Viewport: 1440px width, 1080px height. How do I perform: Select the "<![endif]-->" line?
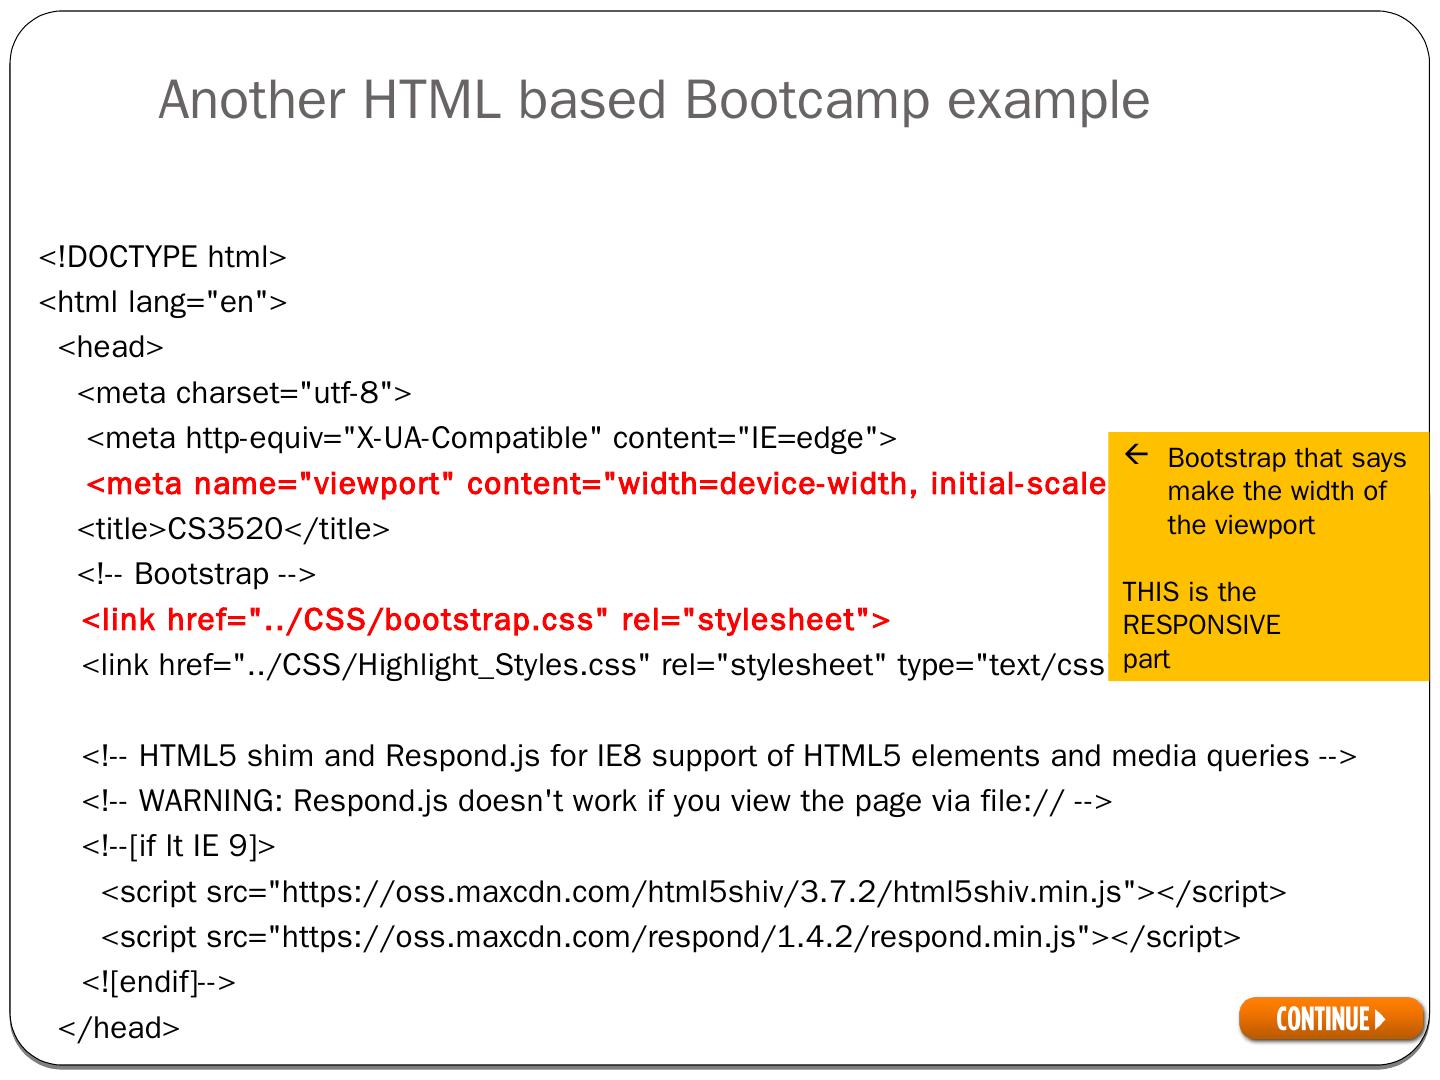pyautogui.click(x=159, y=982)
